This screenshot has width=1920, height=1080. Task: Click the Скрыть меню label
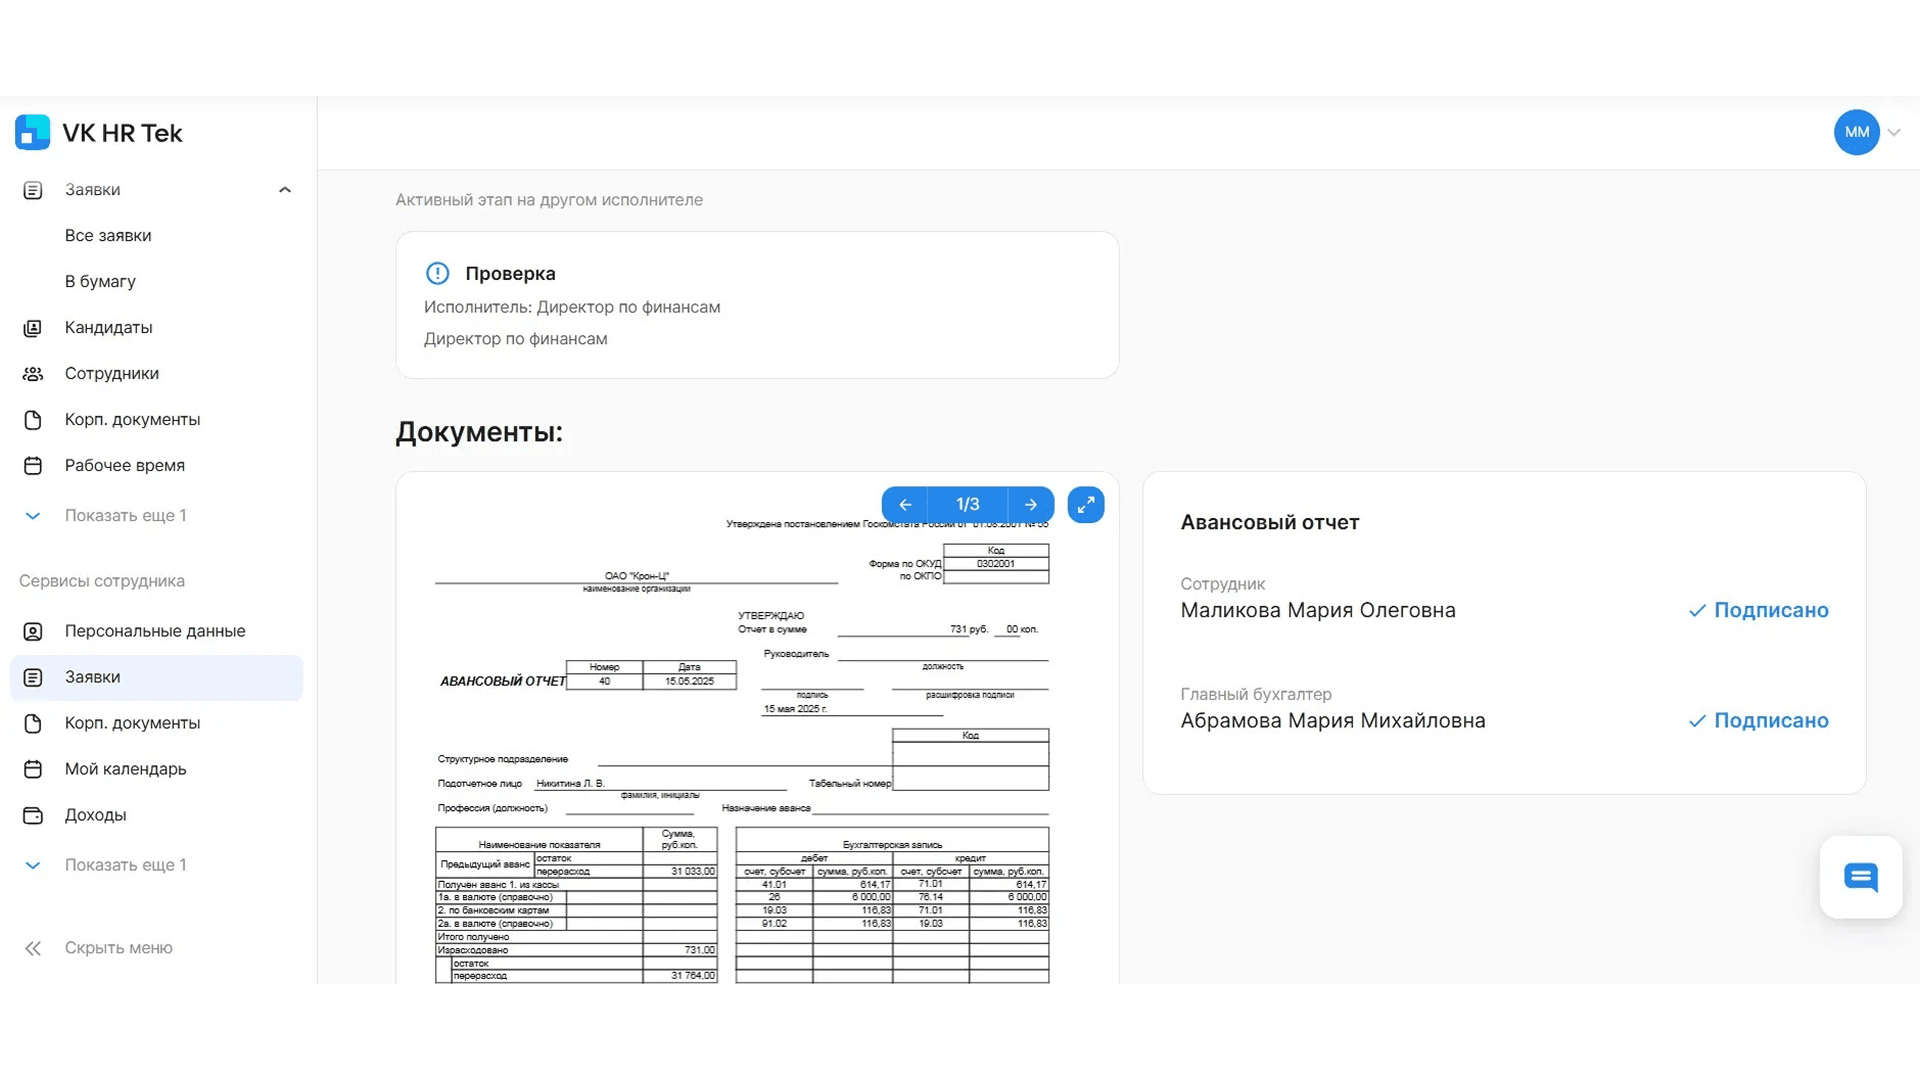click(x=119, y=948)
